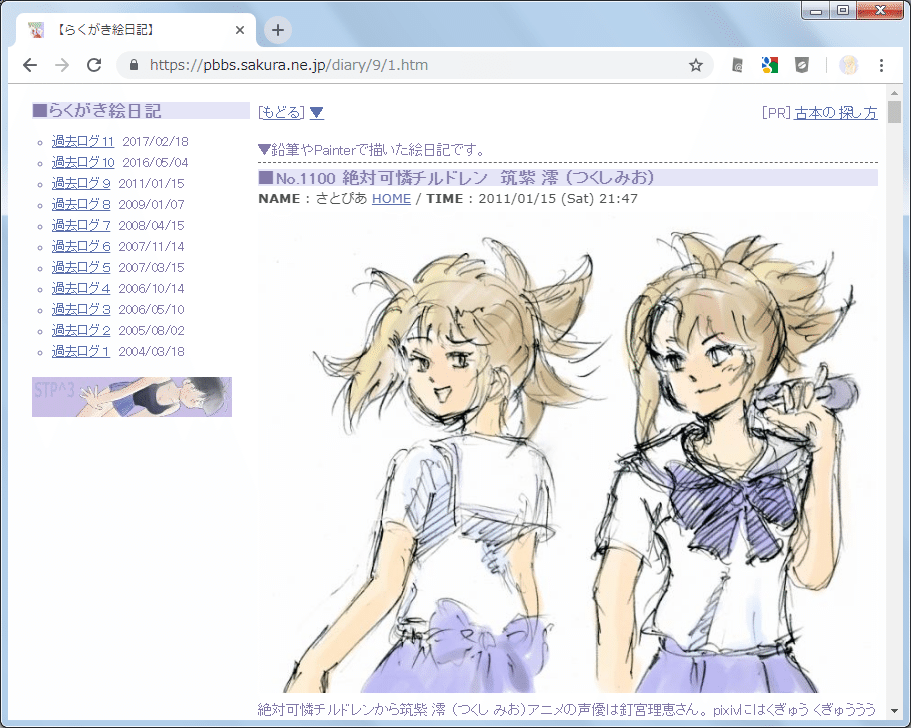Image resolution: width=911 pixels, height=728 pixels.
Task: Click the date 2016/05/04
Action: tap(155, 162)
